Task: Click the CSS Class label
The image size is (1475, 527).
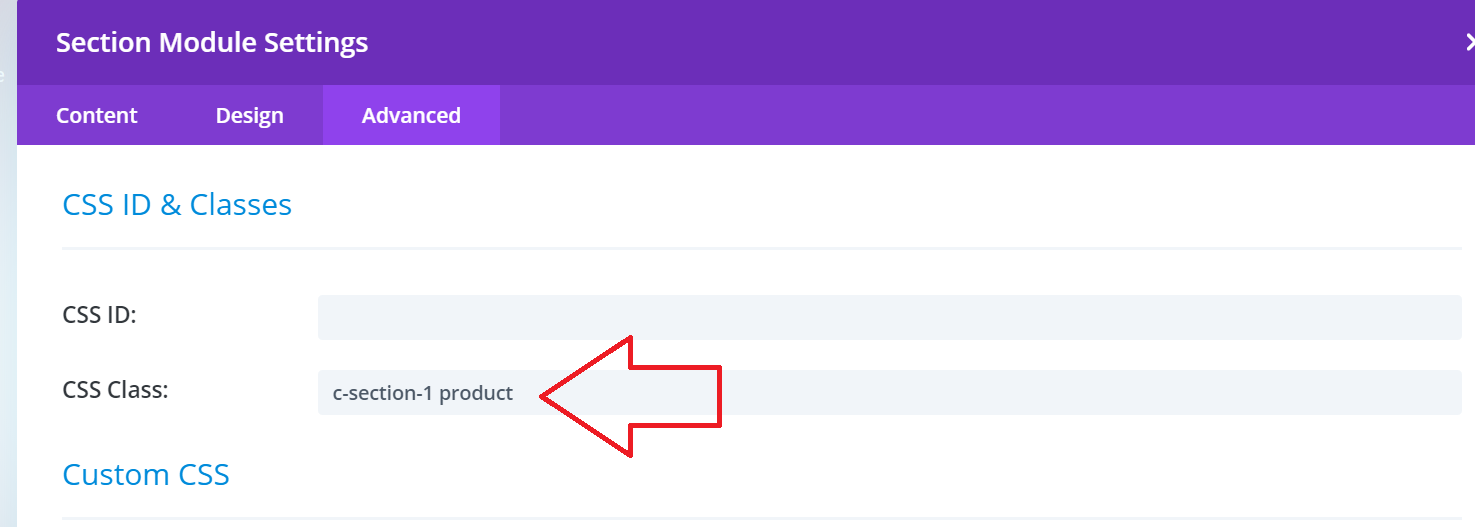Action: pyautogui.click(x=115, y=389)
